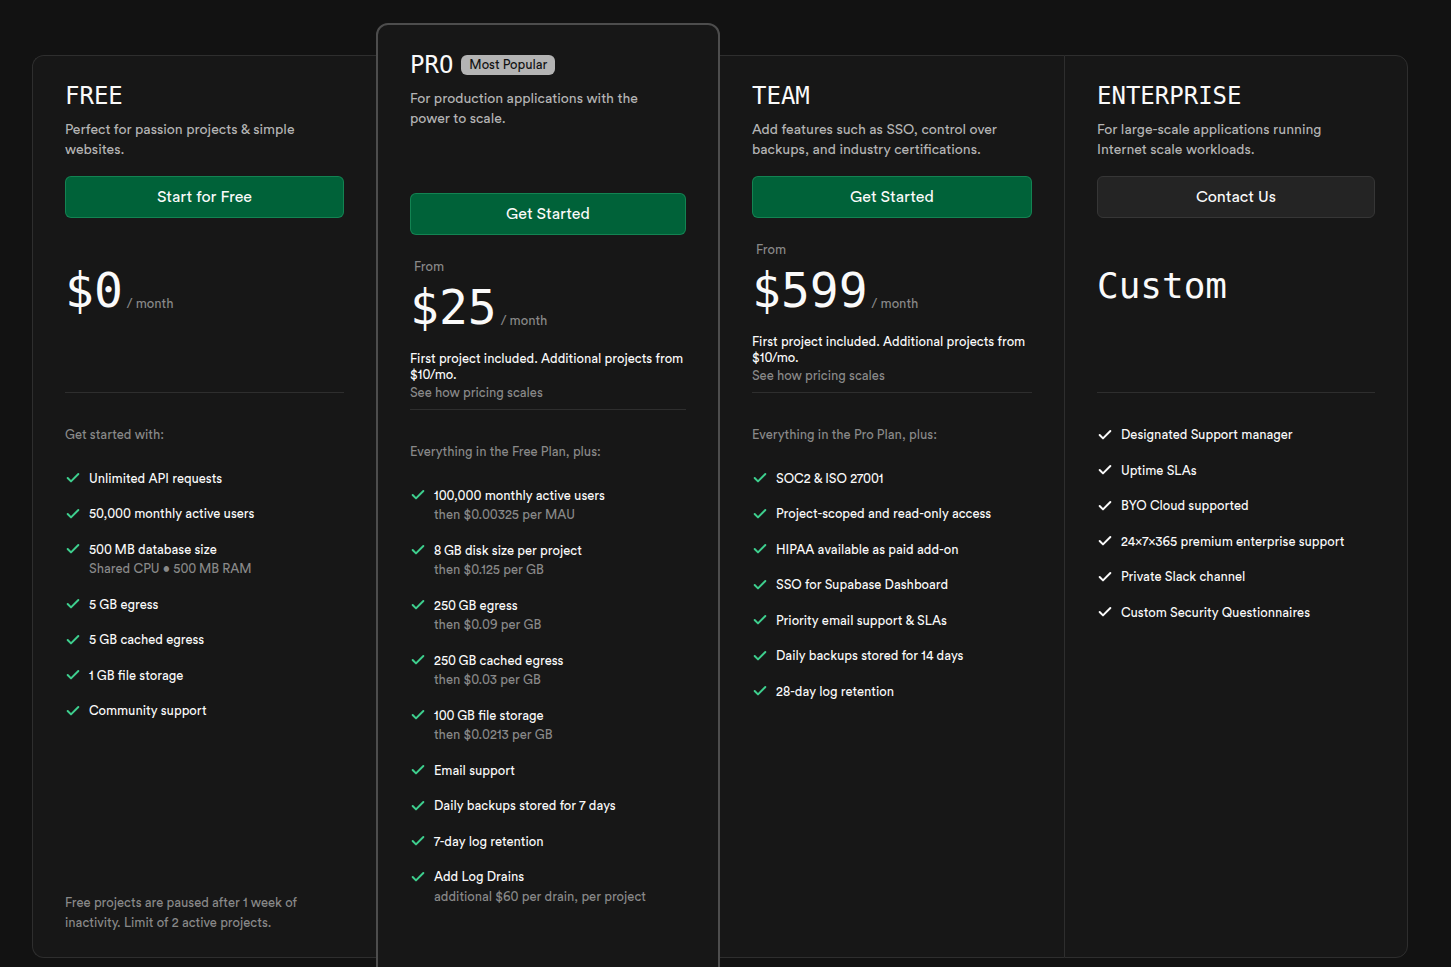Image resolution: width=1451 pixels, height=967 pixels.
Task: Click checkmark beside 28-day log retention
Action: point(760,691)
